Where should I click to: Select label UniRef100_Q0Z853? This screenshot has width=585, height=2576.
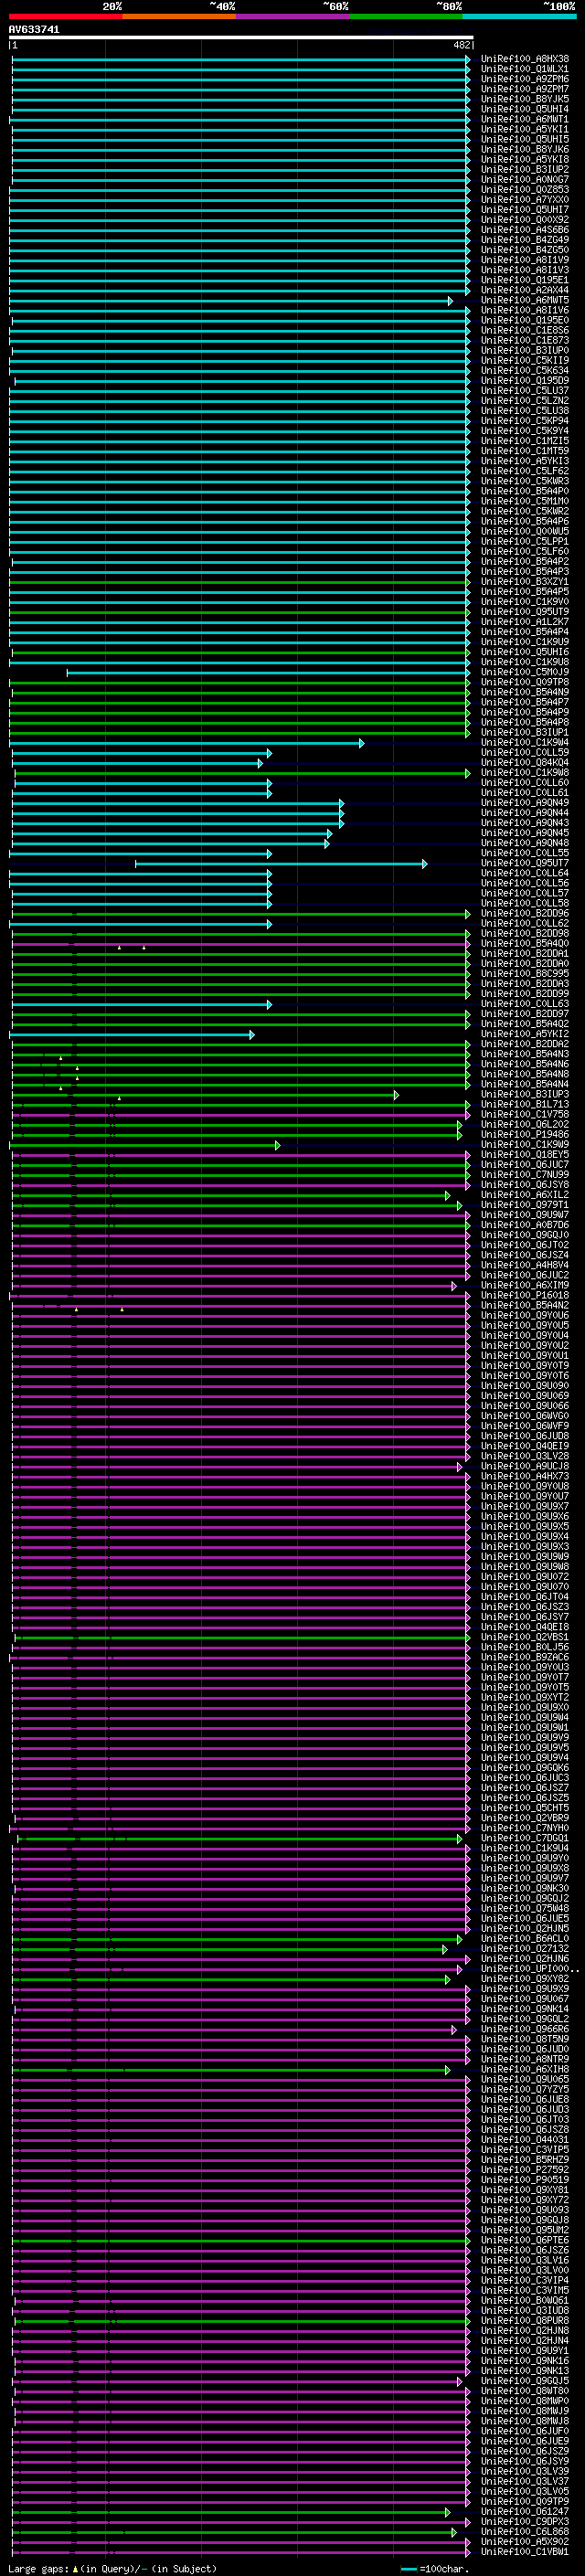click(525, 190)
